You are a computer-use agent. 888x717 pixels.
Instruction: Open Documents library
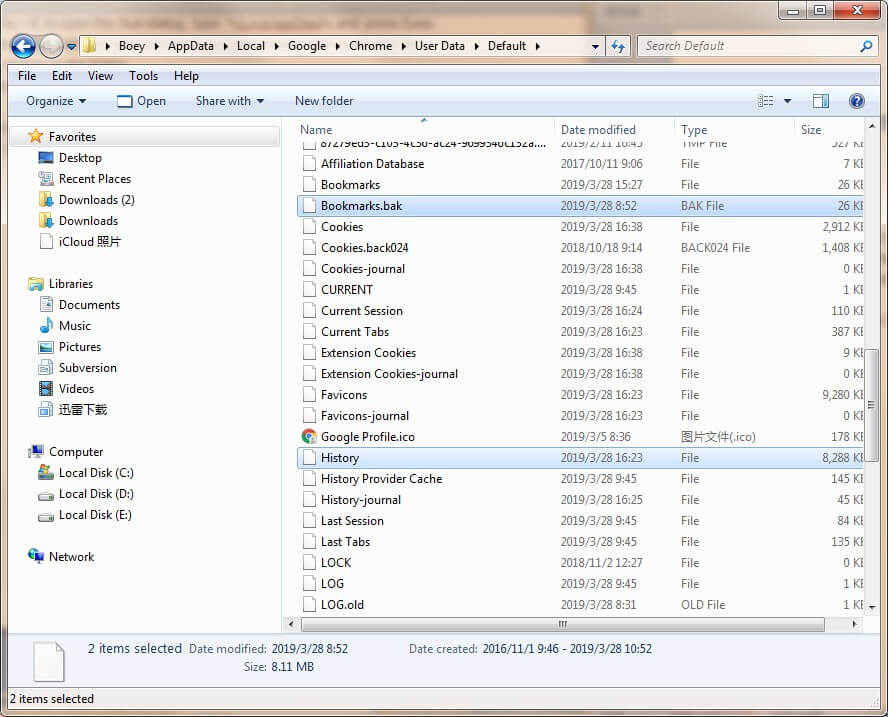point(89,305)
